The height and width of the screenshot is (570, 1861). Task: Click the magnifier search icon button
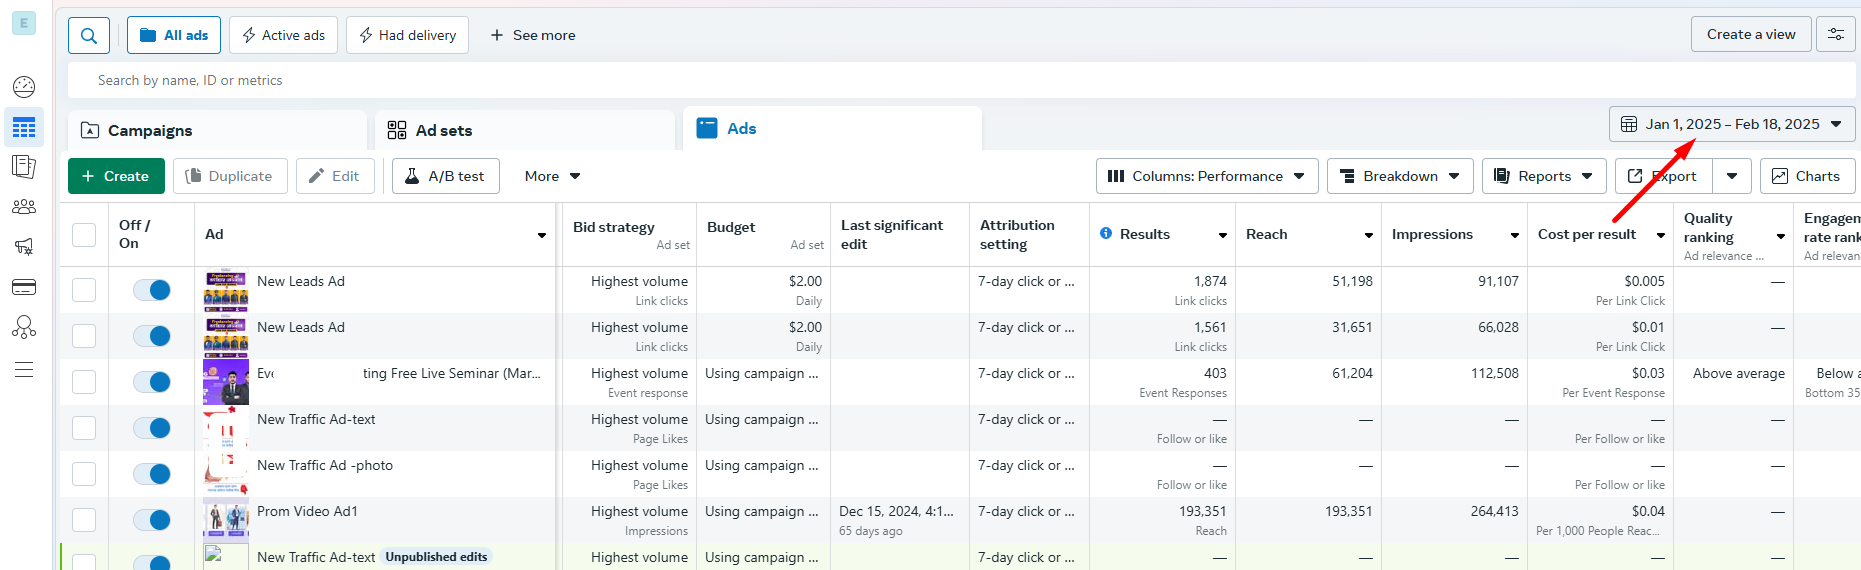click(x=89, y=36)
